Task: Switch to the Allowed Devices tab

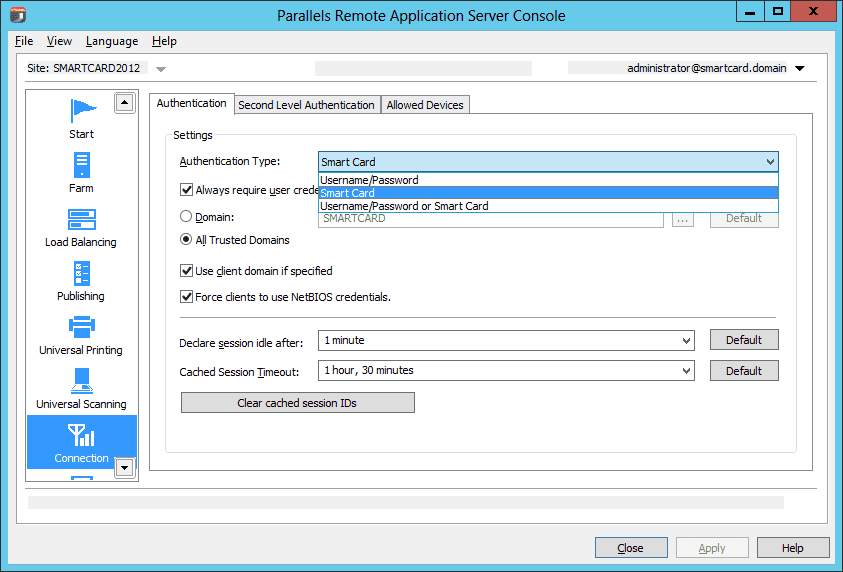Action: click(x=425, y=105)
